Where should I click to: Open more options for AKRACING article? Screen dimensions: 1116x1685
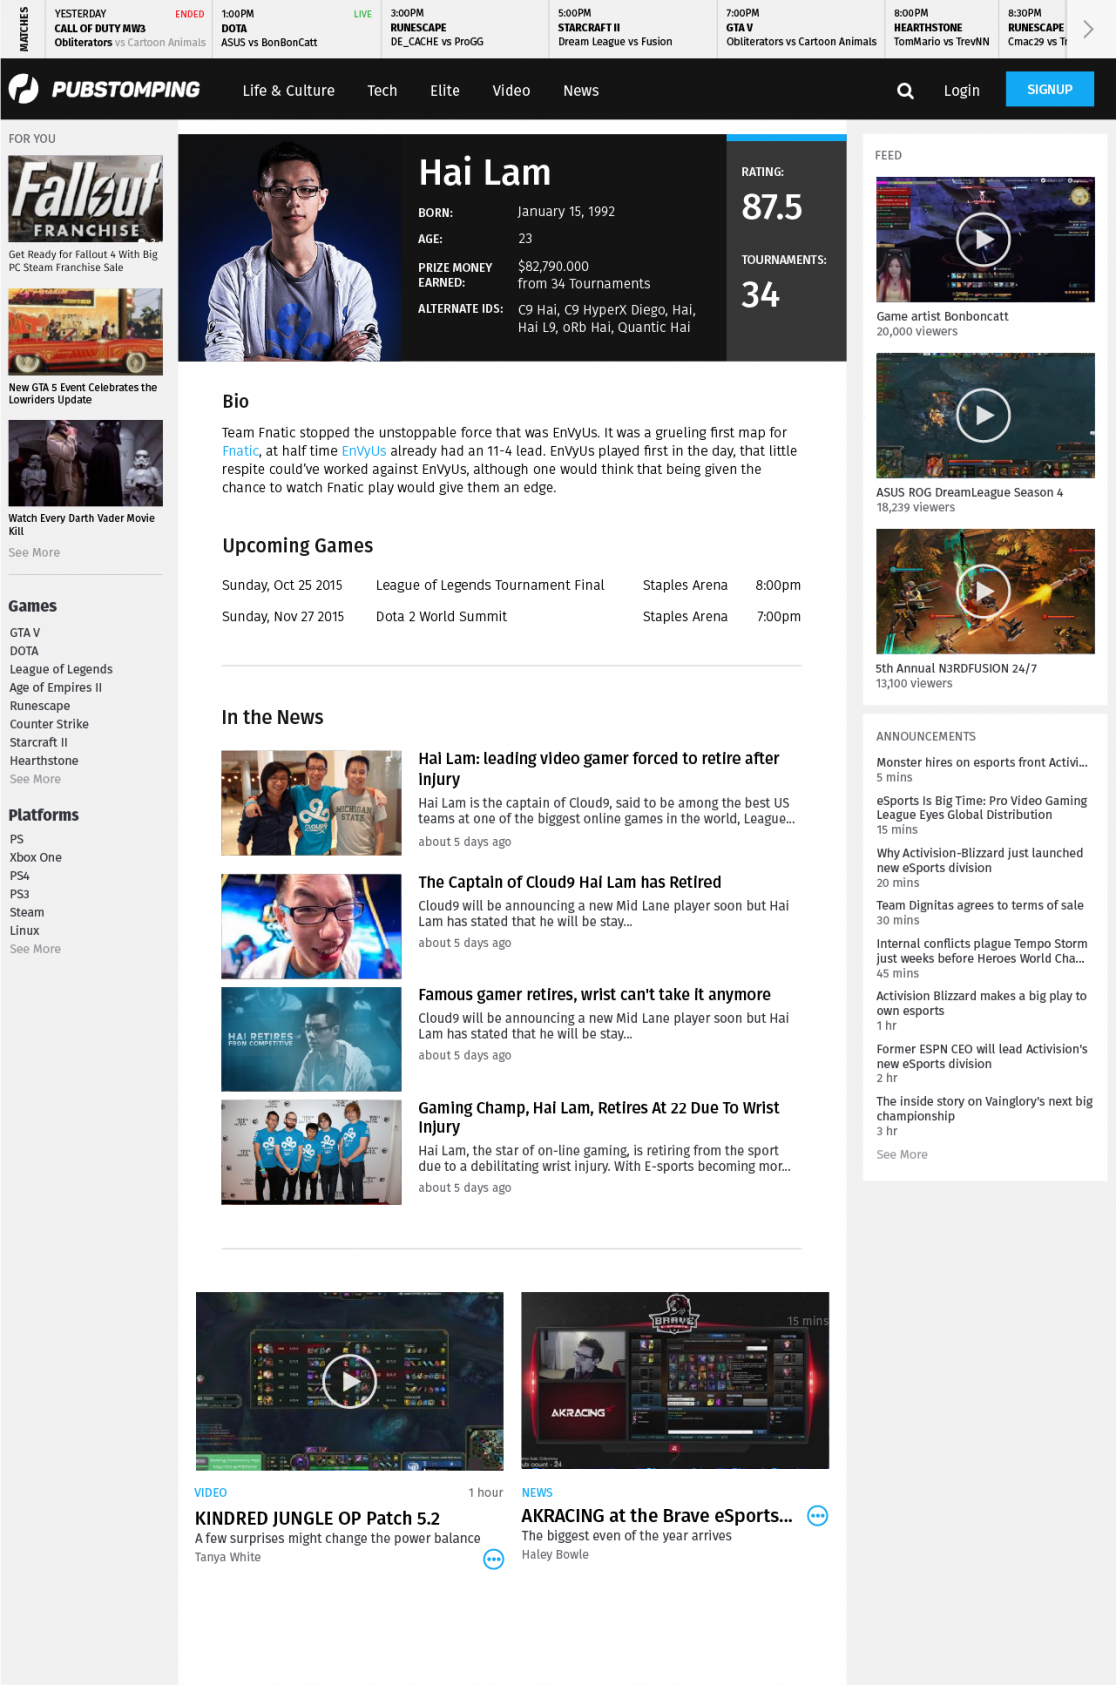817,1516
